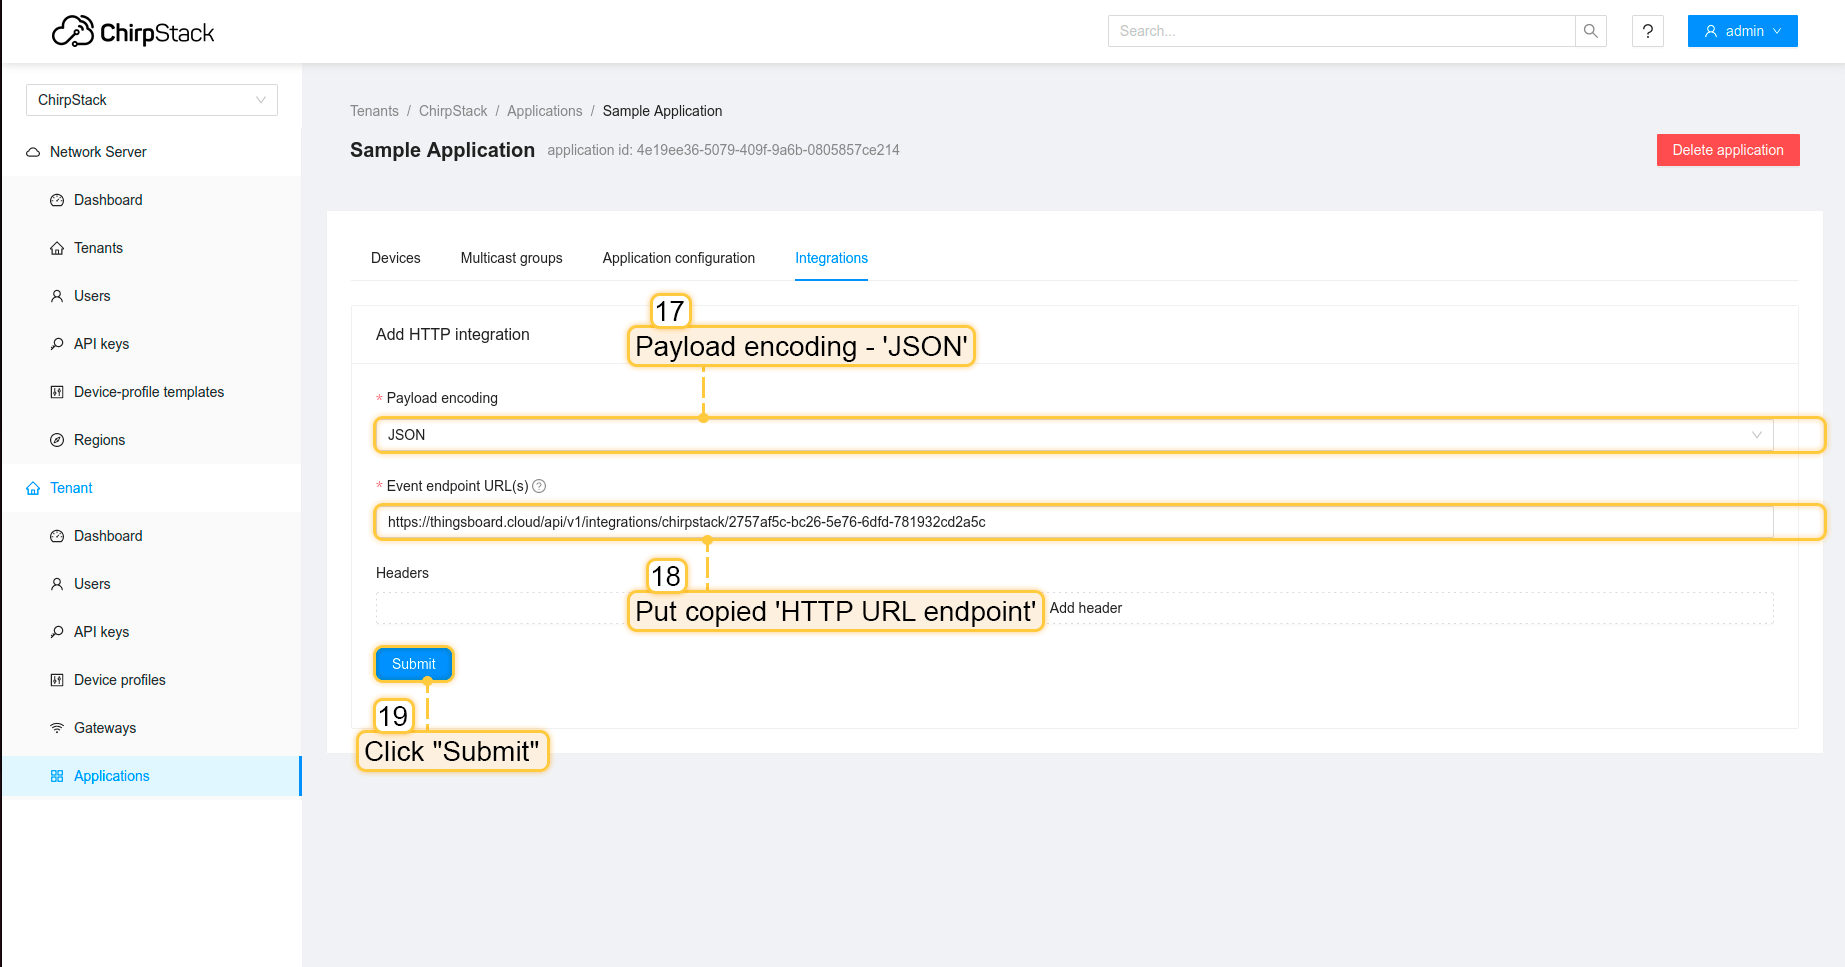Go to Tenants in sidebar
The image size is (1845, 967).
[98, 248]
